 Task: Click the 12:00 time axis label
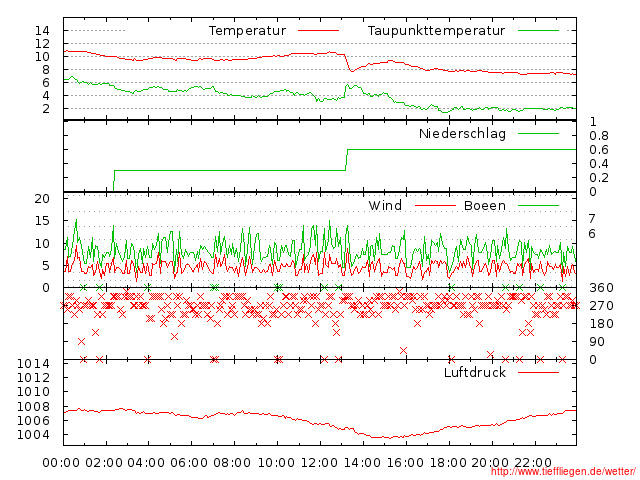point(319,463)
